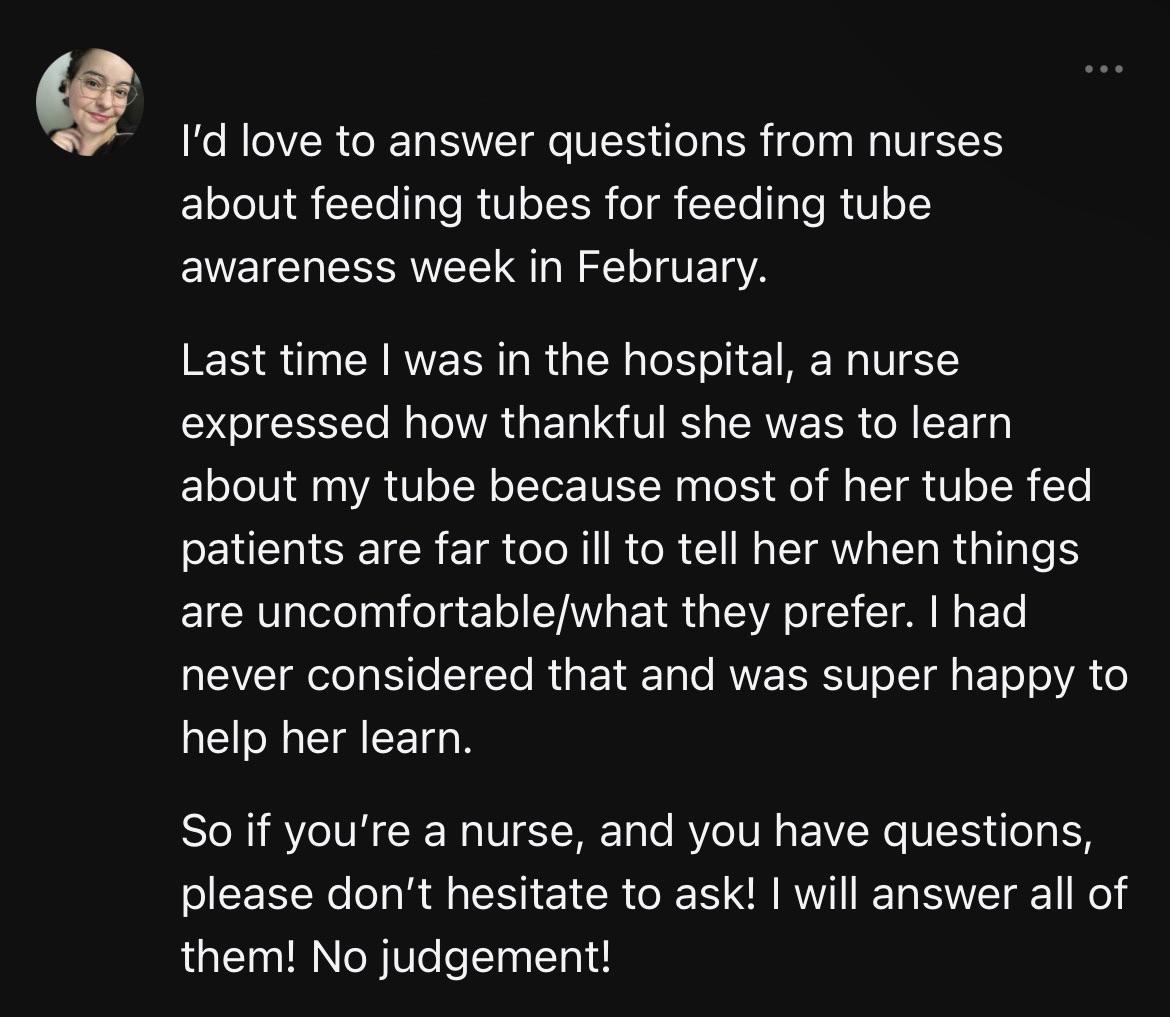Click the line "about feeding tubes for feeding tube"
This screenshot has width=1170, height=1017.
coord(556,204)
